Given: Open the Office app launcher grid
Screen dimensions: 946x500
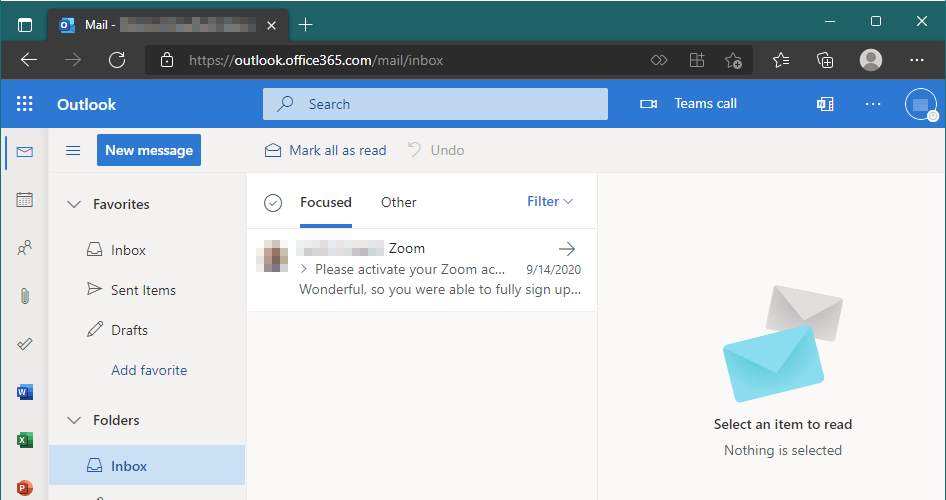Looking at the screenshot, I should 25,104.
